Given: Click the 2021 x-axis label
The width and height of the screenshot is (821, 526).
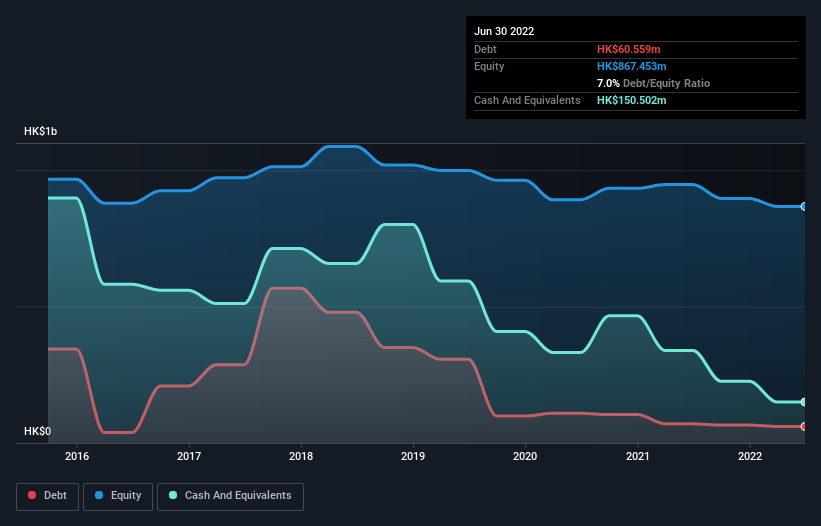Looking at the screenshot, I should click(638, 456).
